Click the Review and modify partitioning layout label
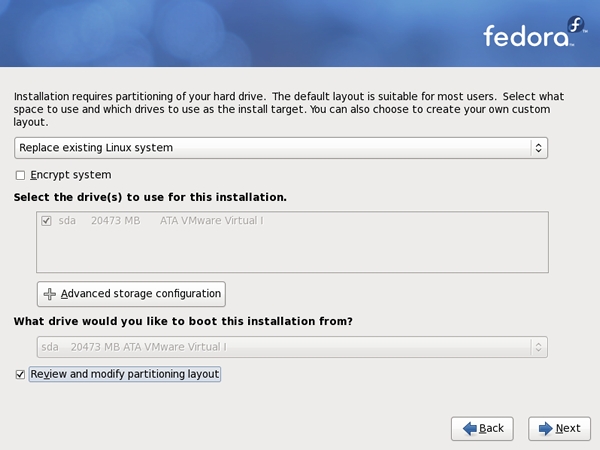This screenshot has width=600, height=450. point(125,374)
